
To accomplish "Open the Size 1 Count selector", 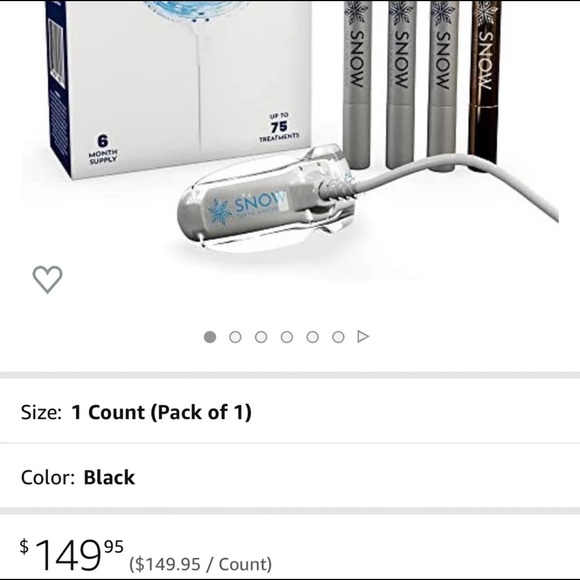I will [x=290, y=412].
